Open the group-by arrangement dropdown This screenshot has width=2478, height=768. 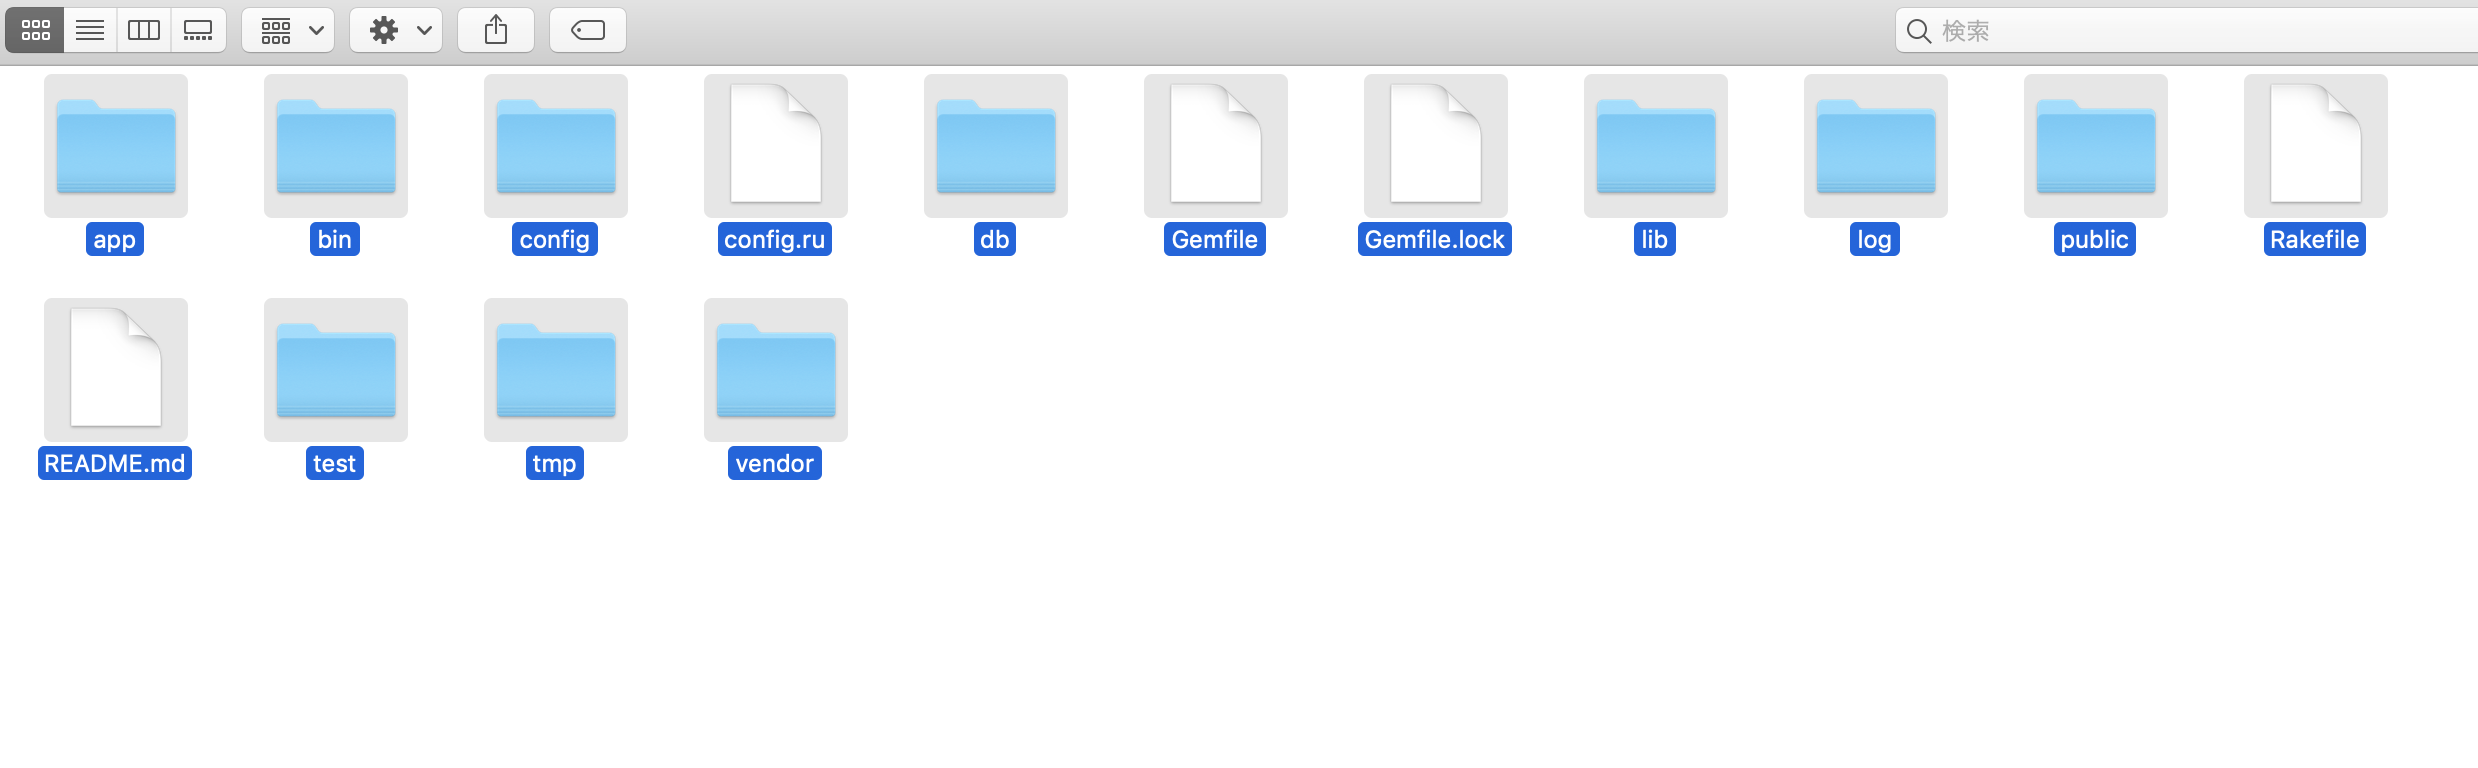pos(288,30)
